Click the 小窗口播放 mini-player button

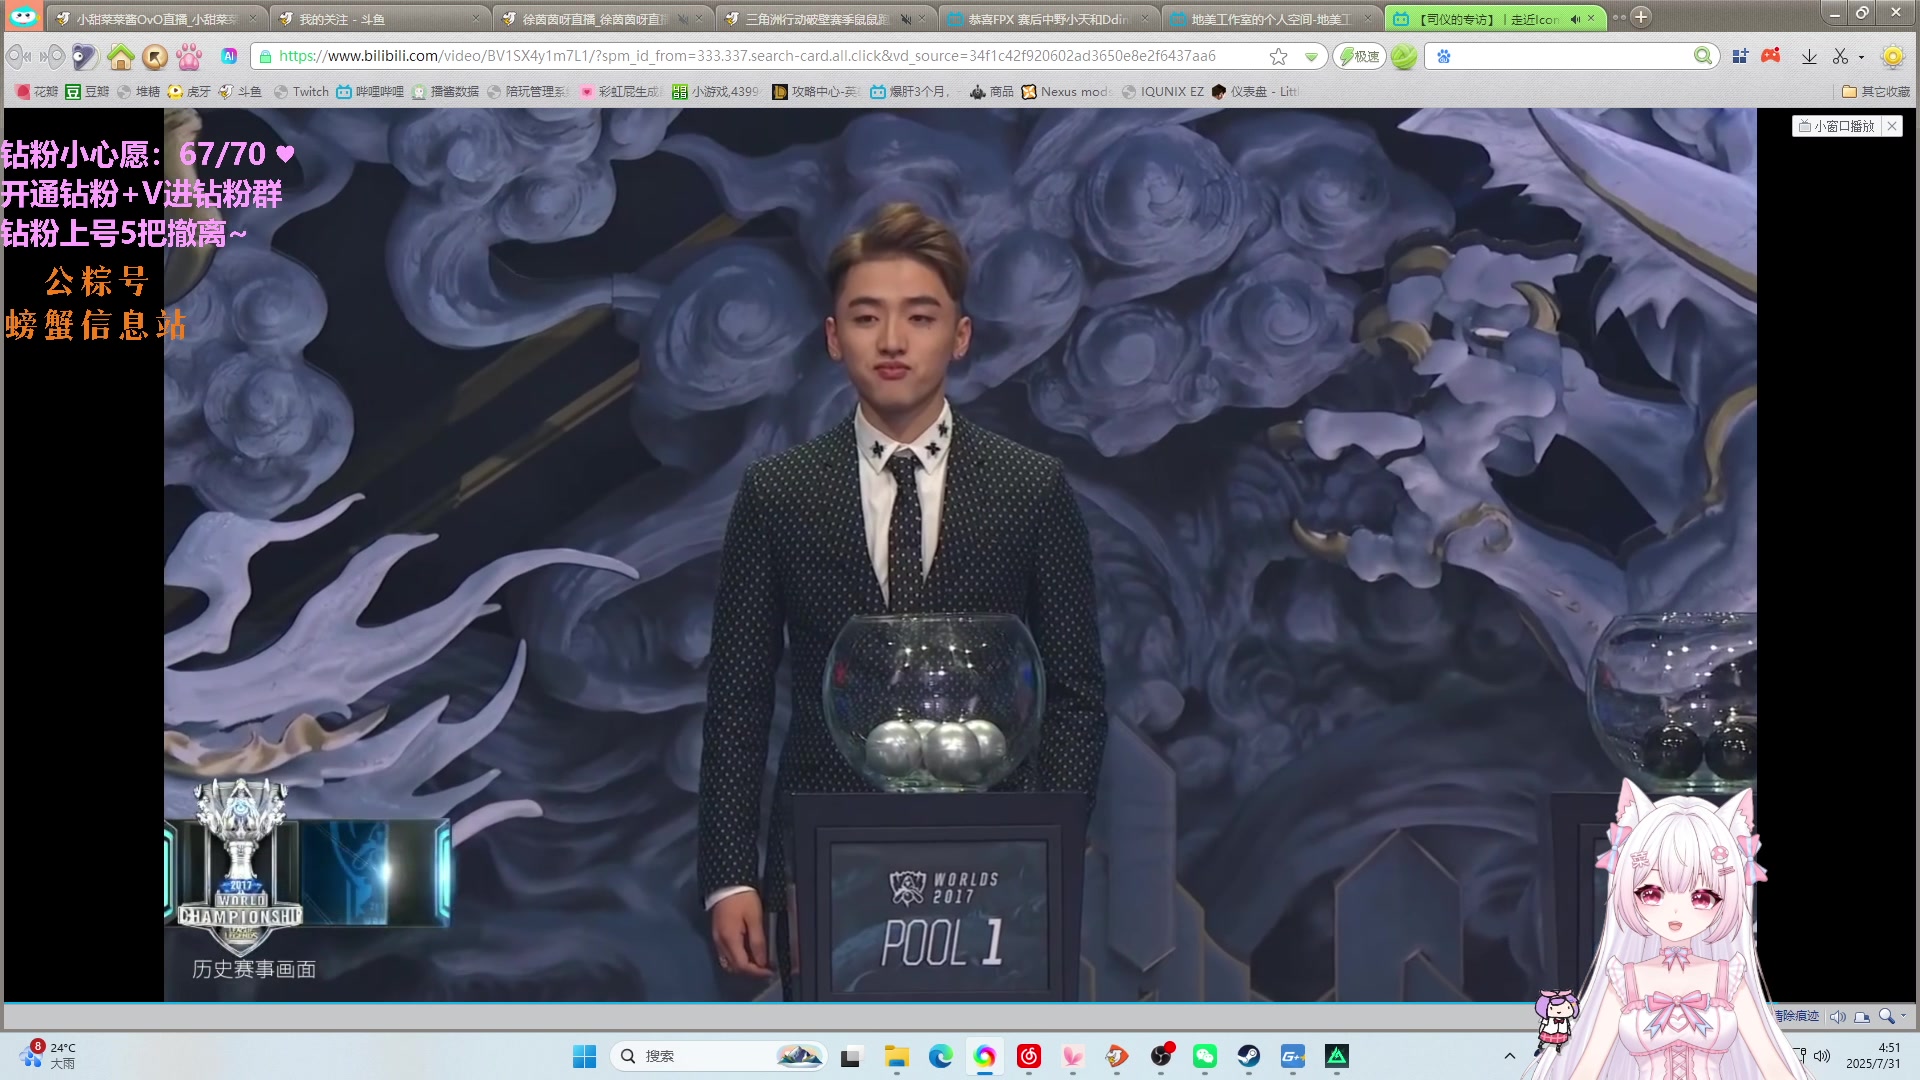click(x=1836, y=126)
